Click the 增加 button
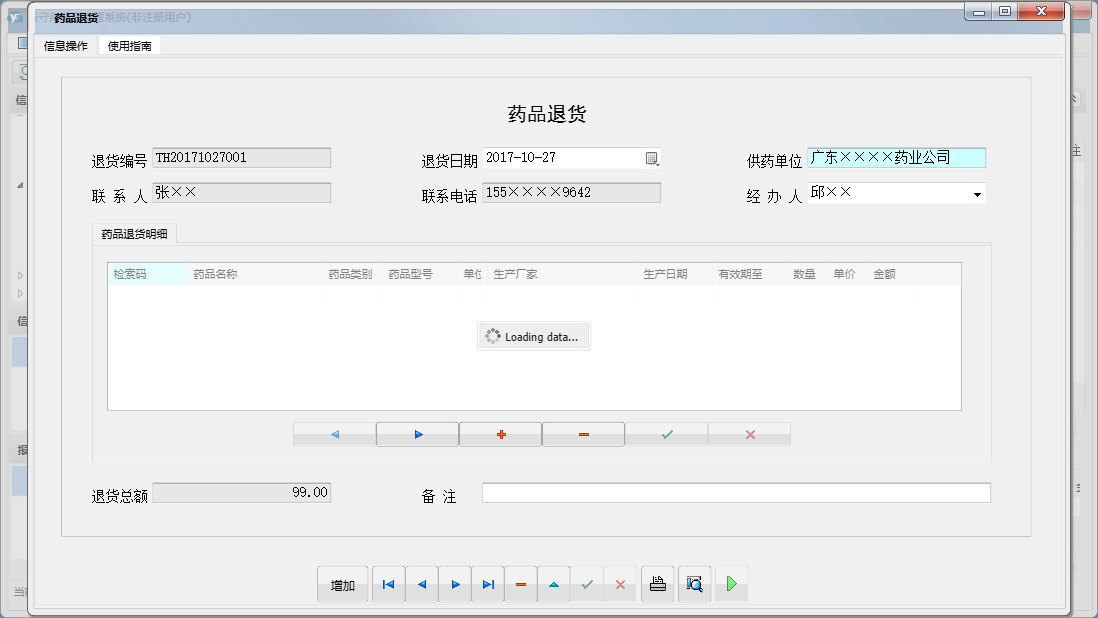Image resolution: width=1098 pixels, height=618 pixels. coord(343,585)
